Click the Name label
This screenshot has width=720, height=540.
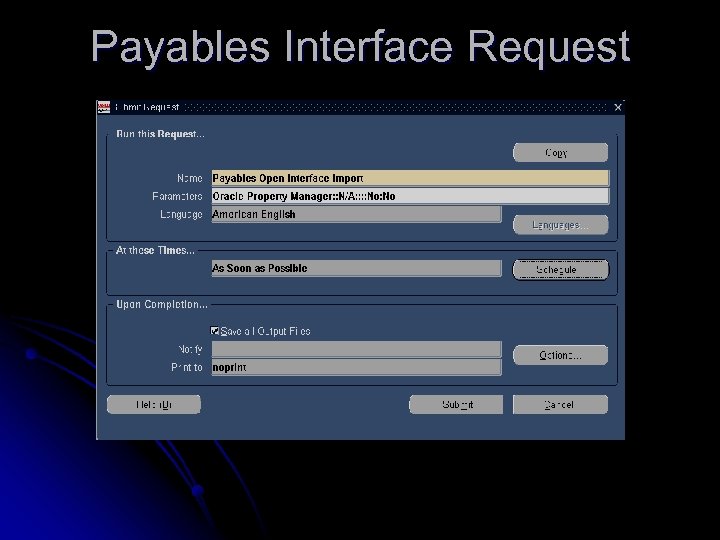[x=190, y=178]
